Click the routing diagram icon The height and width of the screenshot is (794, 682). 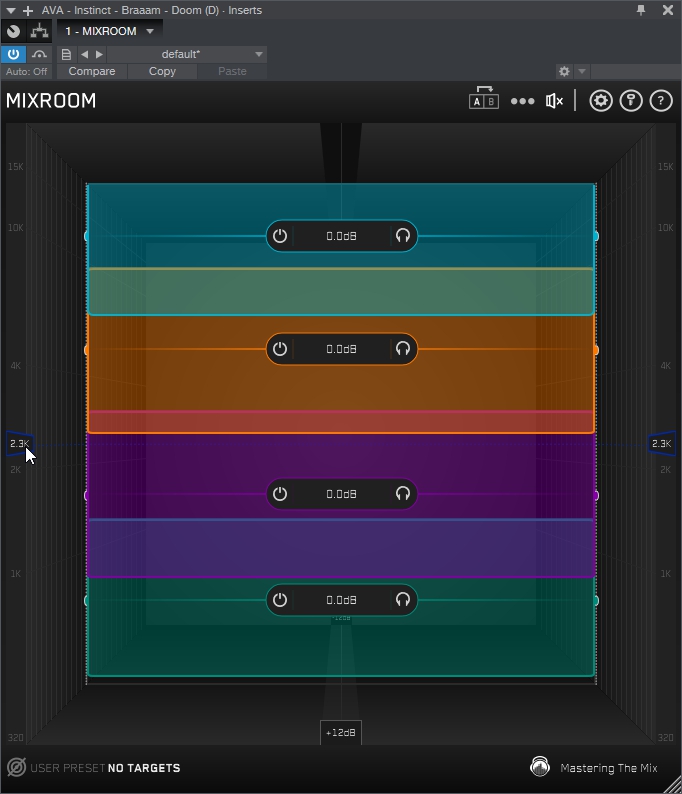pyautogui.click(x=39, y=31)
